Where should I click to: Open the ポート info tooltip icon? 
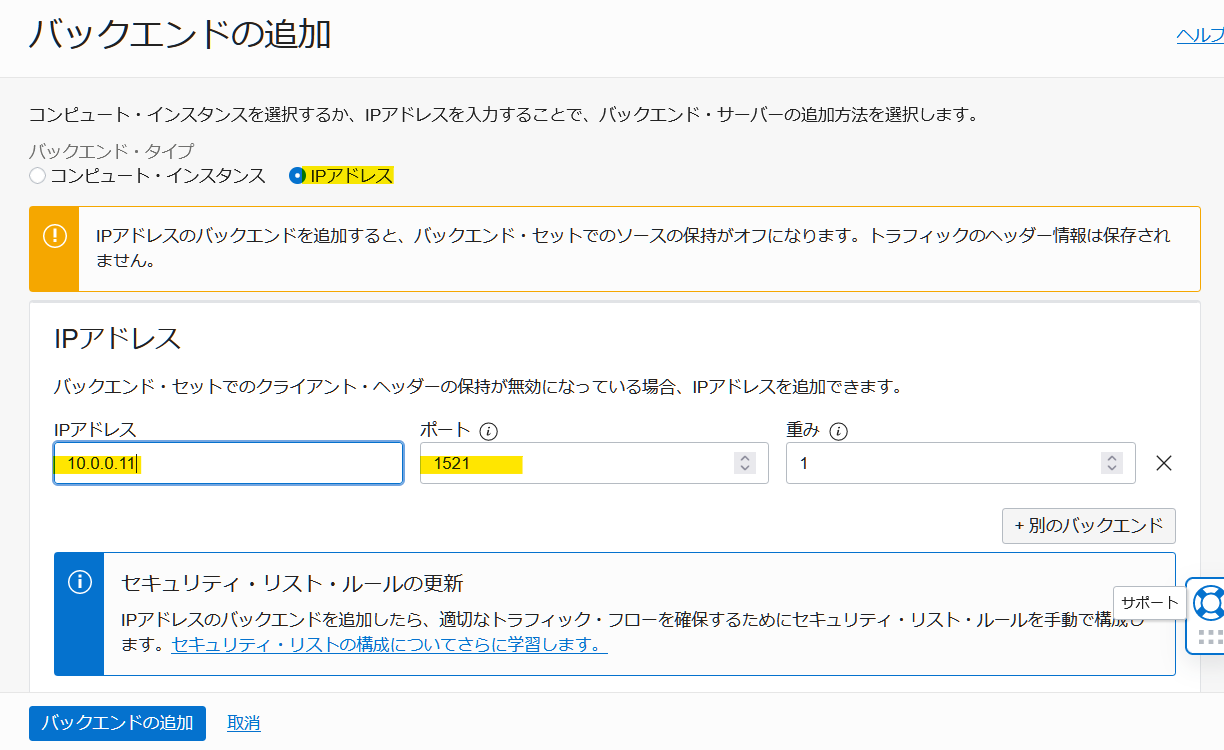(488, 431)
